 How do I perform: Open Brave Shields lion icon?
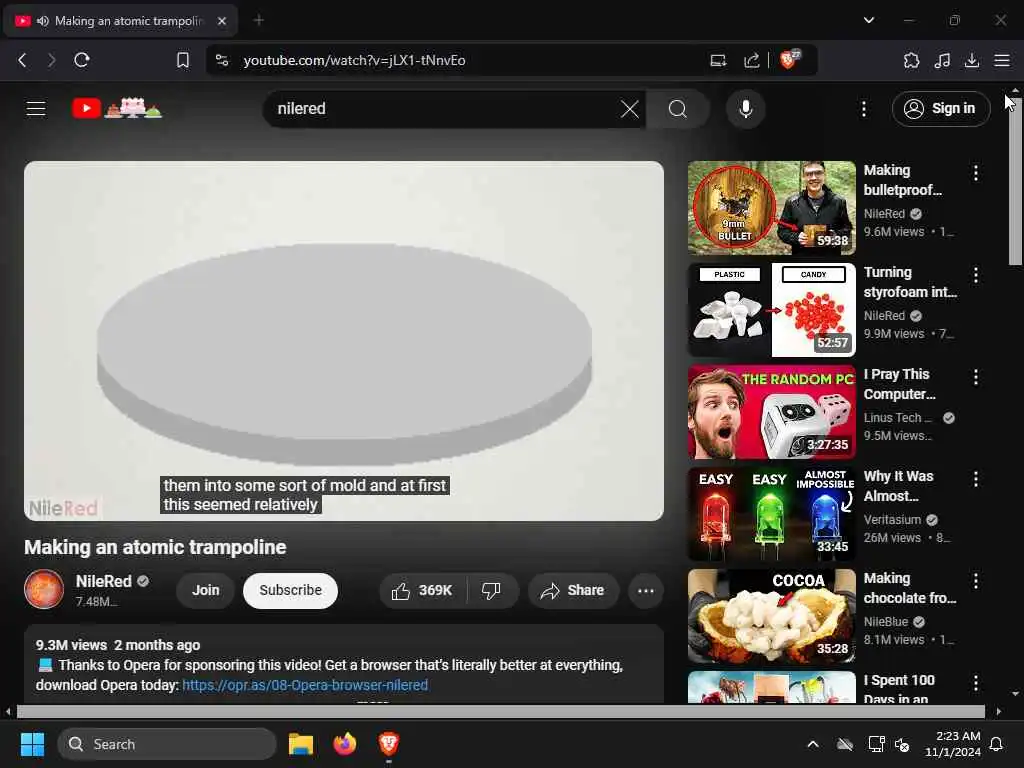[790, 59]
